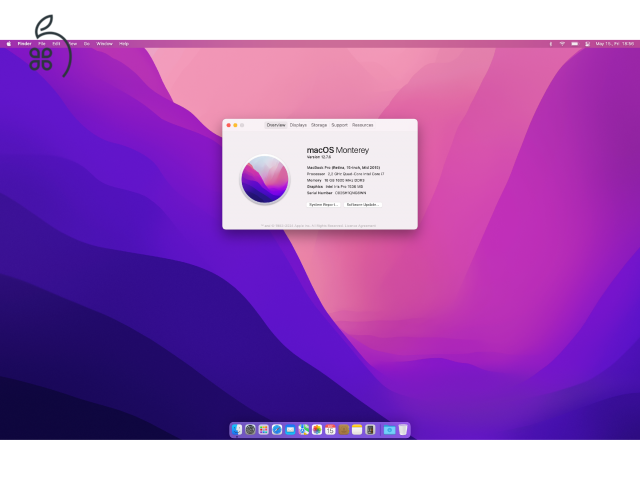Open Finder from the Dock

(x=237, y=429)
